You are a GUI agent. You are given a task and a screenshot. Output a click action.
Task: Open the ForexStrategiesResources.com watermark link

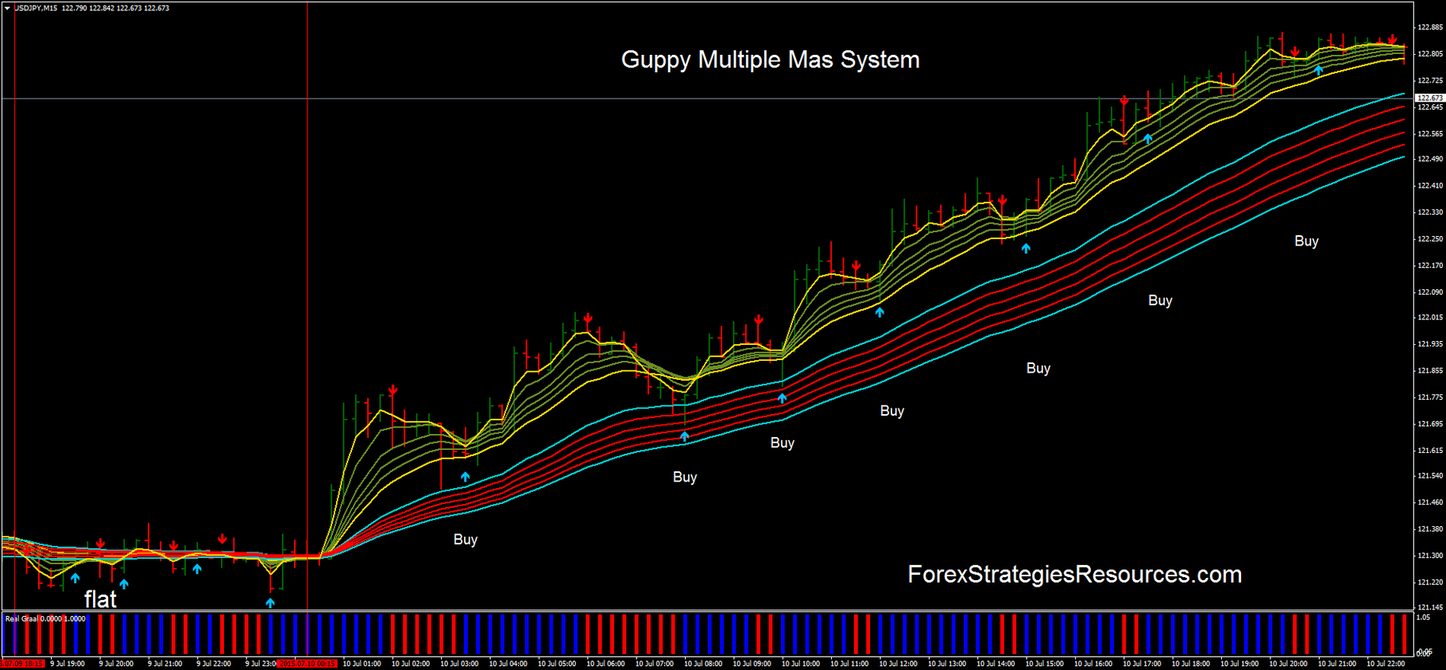click(x=1072, y=574)
